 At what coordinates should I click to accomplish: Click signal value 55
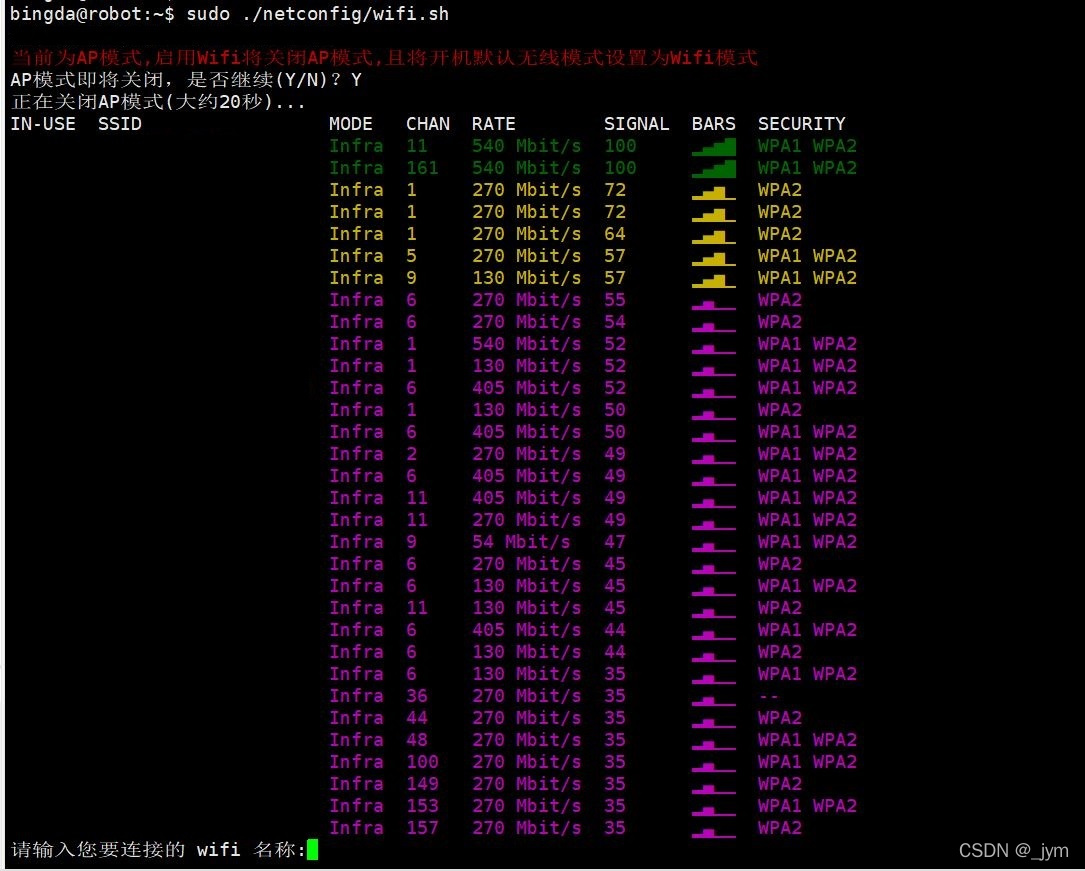pos(614,300)
